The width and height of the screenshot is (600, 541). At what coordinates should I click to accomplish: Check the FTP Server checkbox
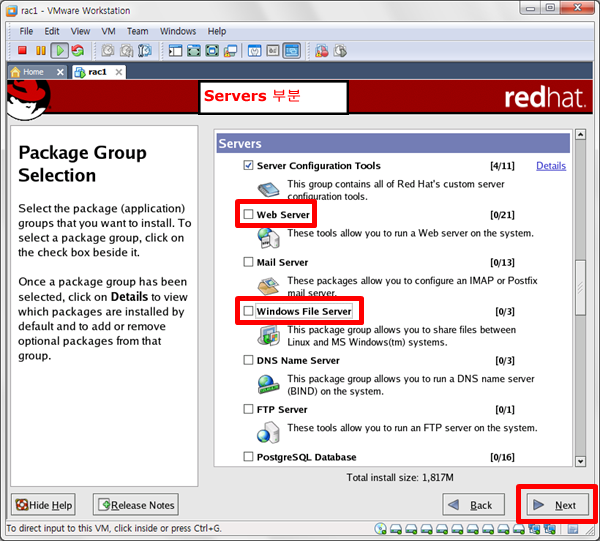pos(248,409)
